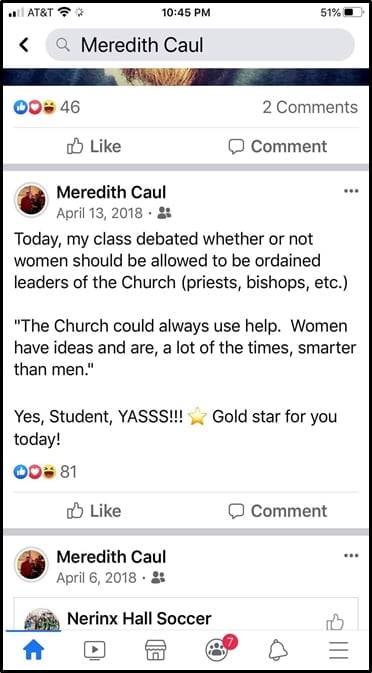Open options dots on April 13 post
Viewport: 372px width, 673px height.
(351, 191)
